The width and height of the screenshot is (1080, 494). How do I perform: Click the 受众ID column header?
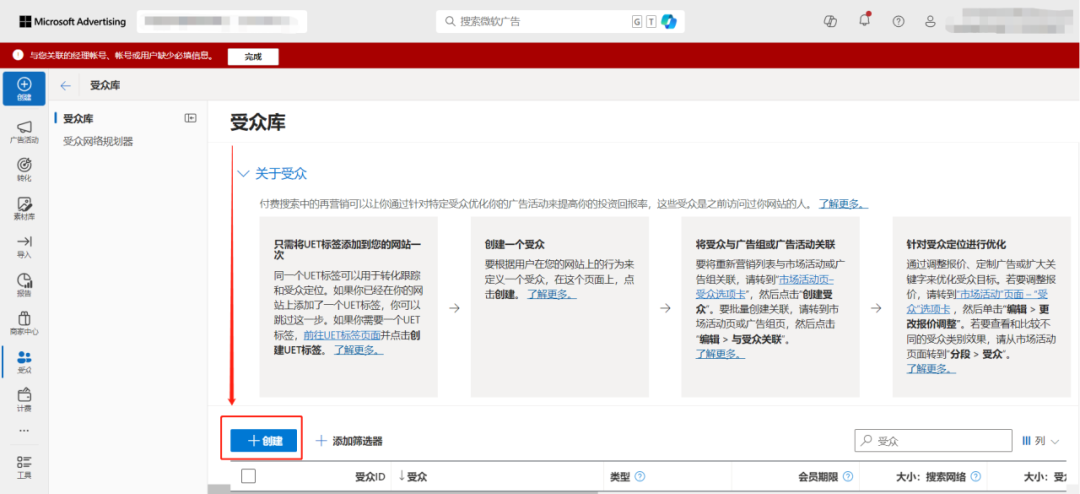pos(370,476)
